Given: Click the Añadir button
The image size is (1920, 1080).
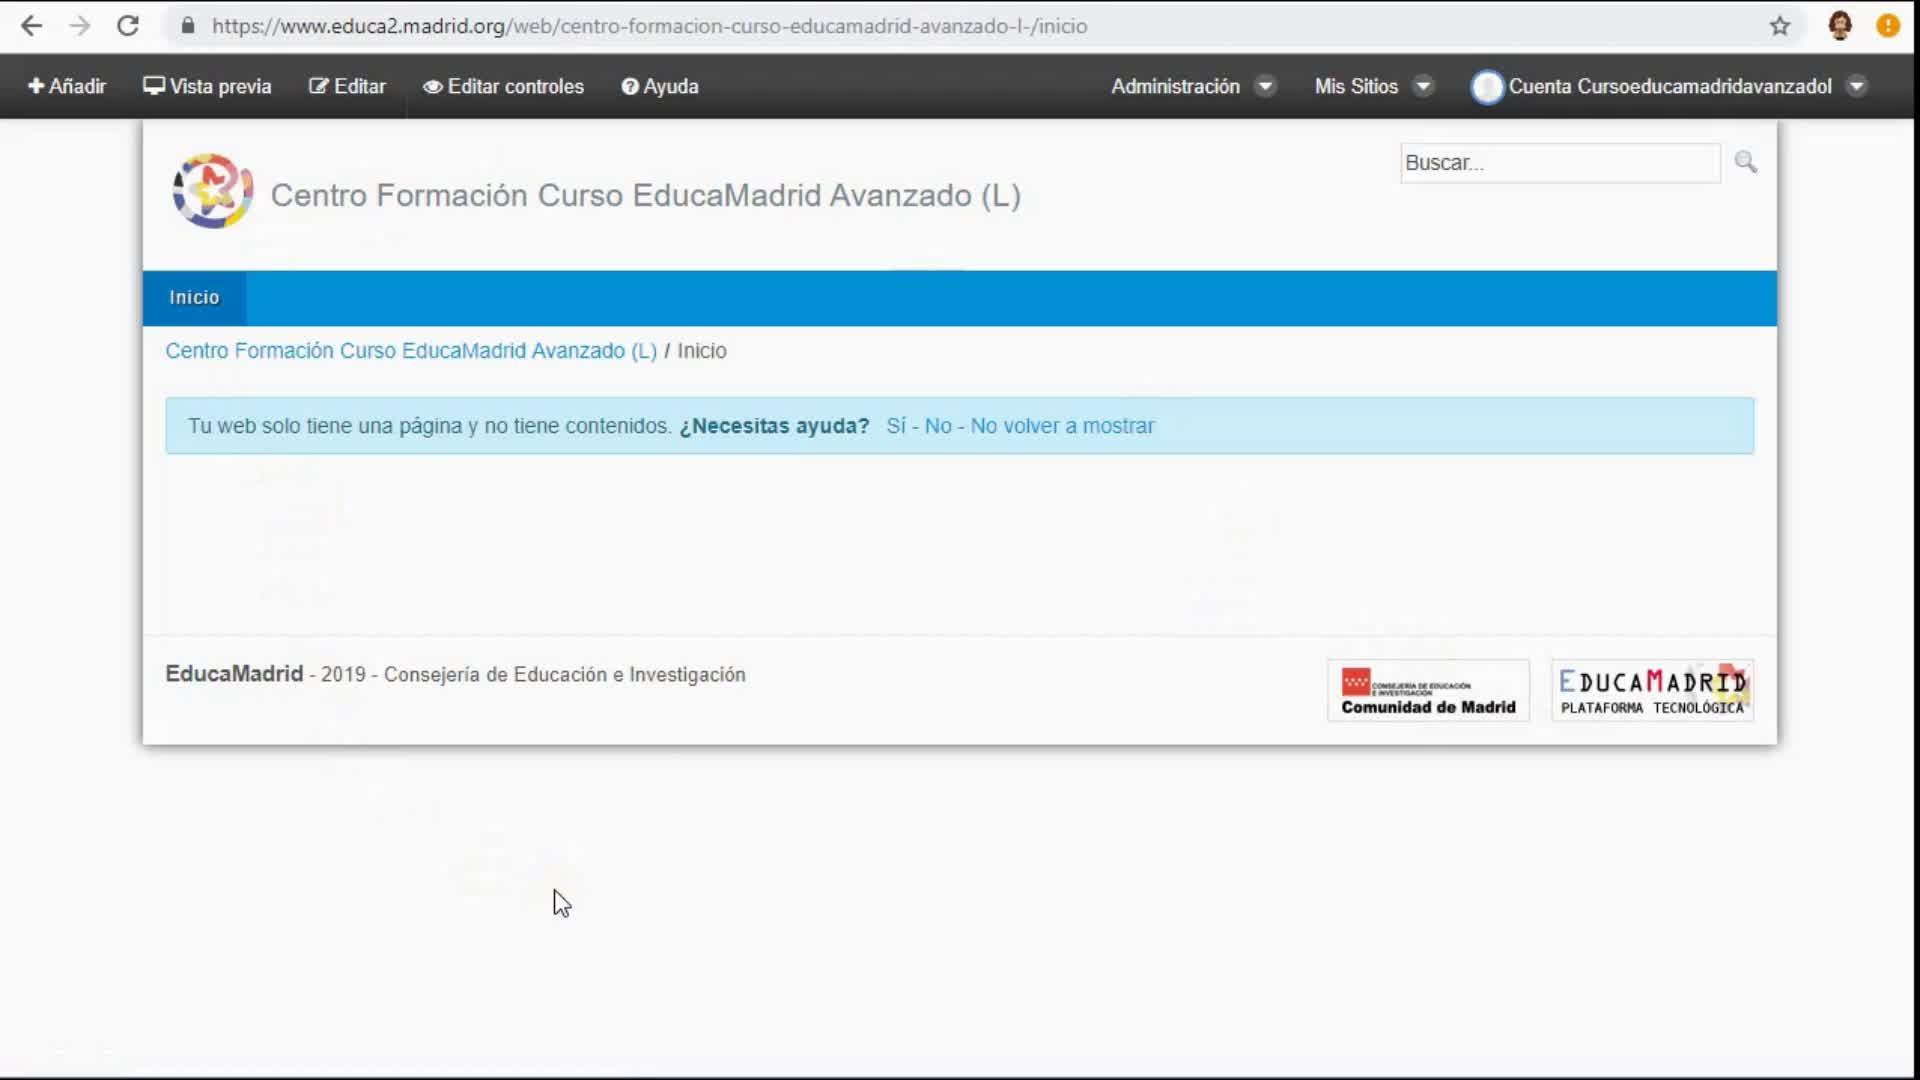Looking at the screenshot, I should coord(67,87).
